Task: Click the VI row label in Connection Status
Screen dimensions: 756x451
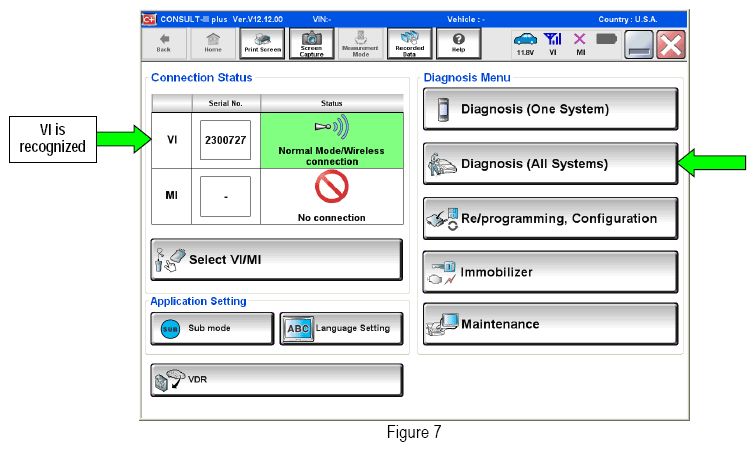Action: [x=172, y=140]
